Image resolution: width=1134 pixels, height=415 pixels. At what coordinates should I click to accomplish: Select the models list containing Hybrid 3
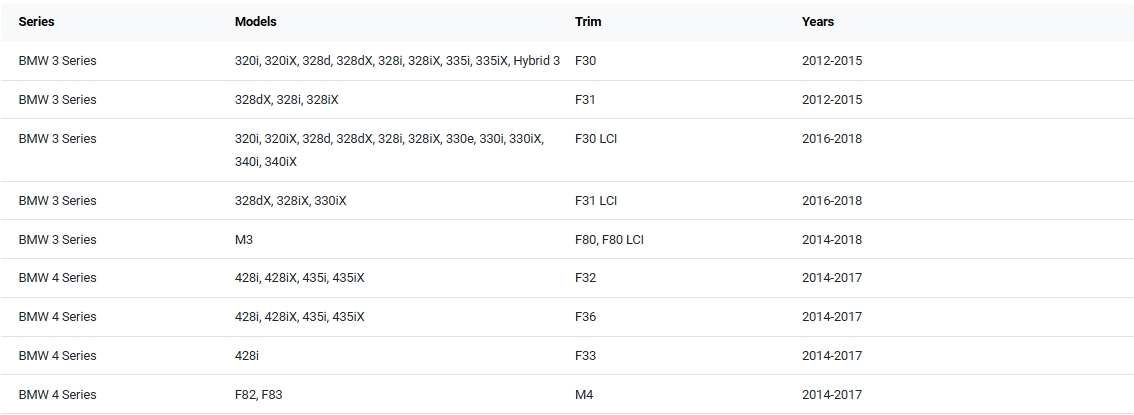pos(397,61)
